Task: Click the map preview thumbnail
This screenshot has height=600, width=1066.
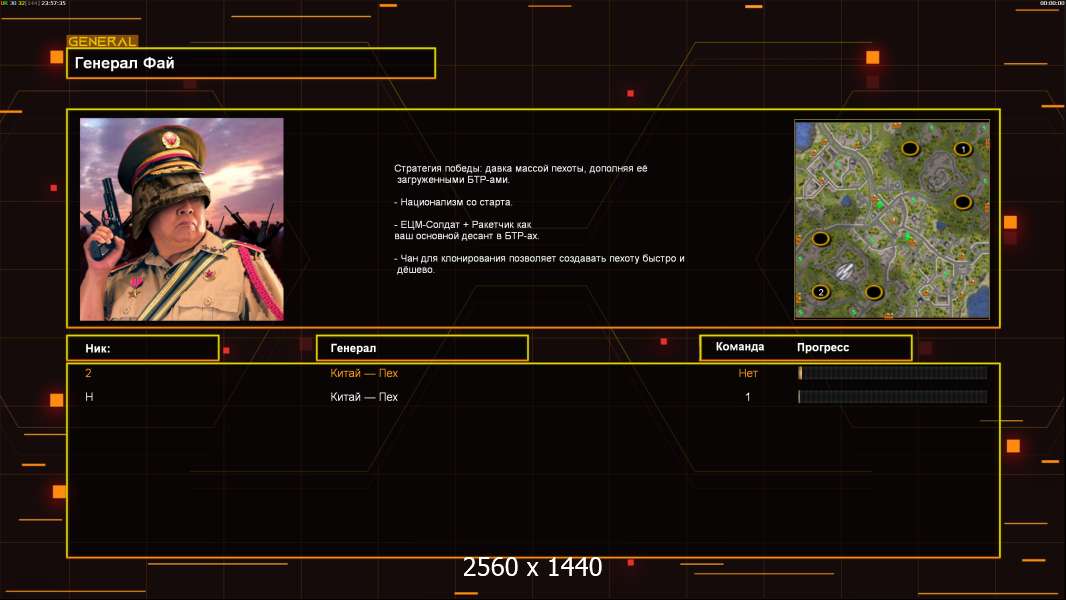Action: click(892, 219)
